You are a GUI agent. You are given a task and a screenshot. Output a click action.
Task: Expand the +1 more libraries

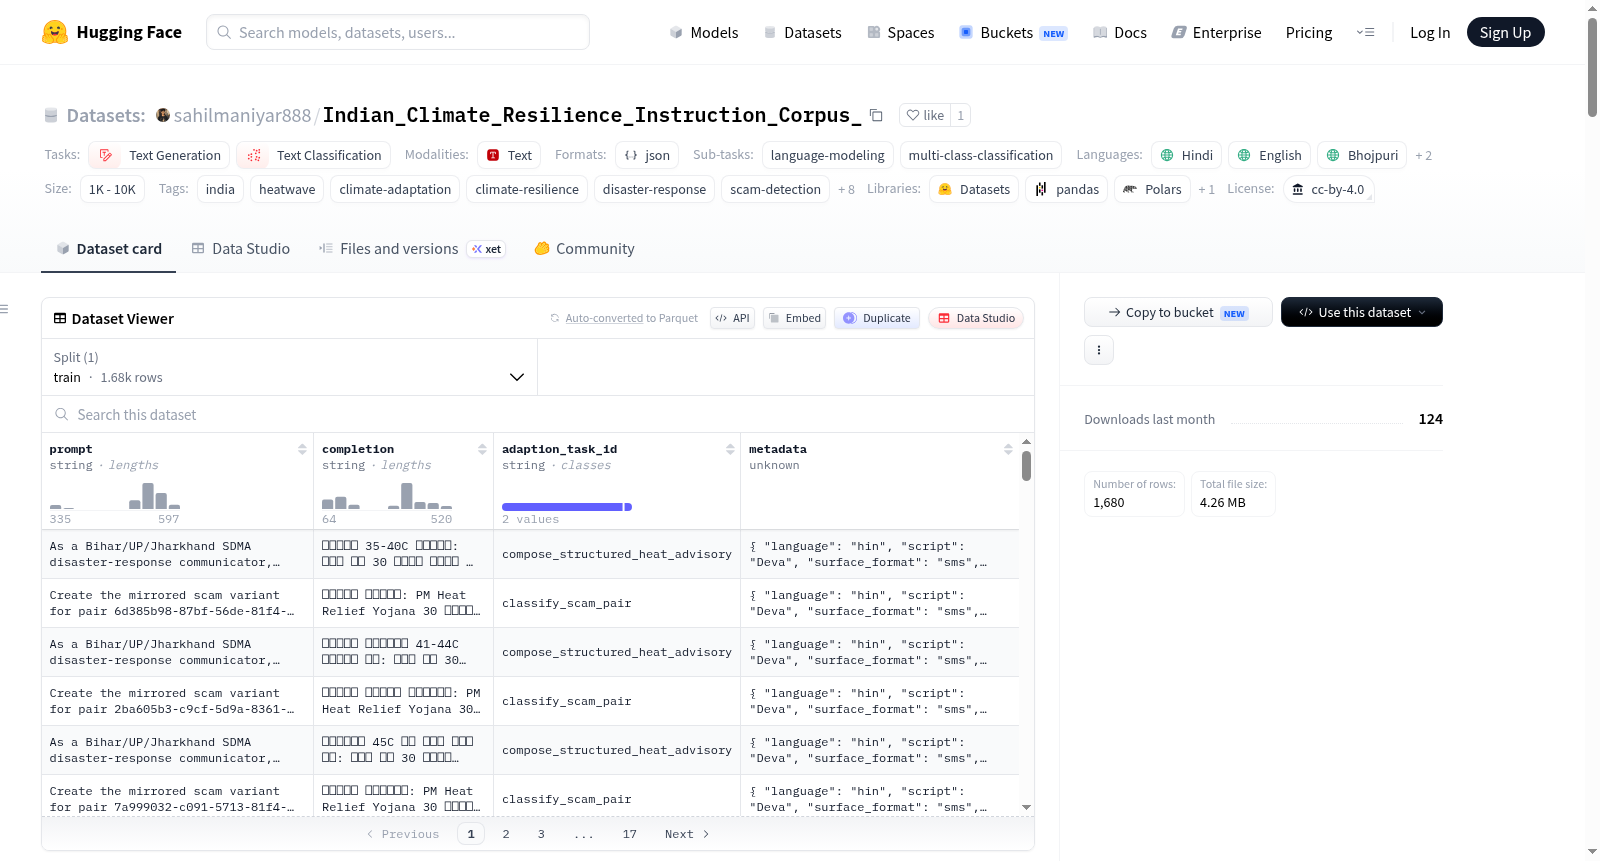tap(1206, 190)
